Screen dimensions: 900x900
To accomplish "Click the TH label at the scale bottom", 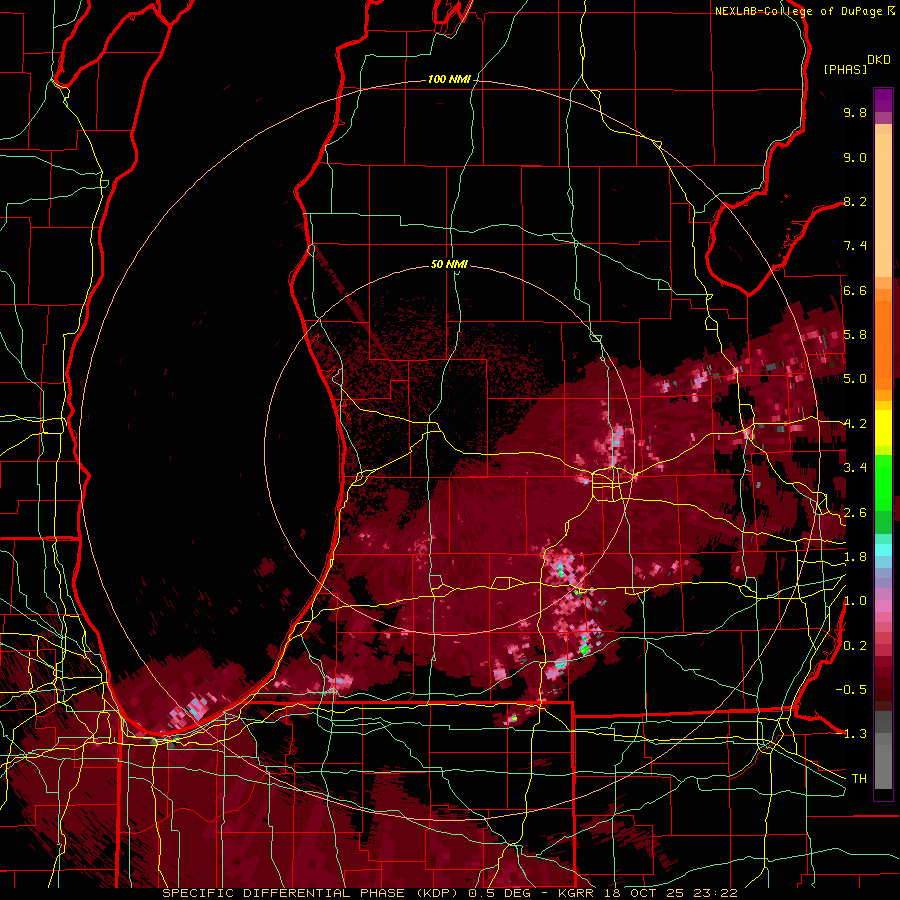I will (859, 779).
